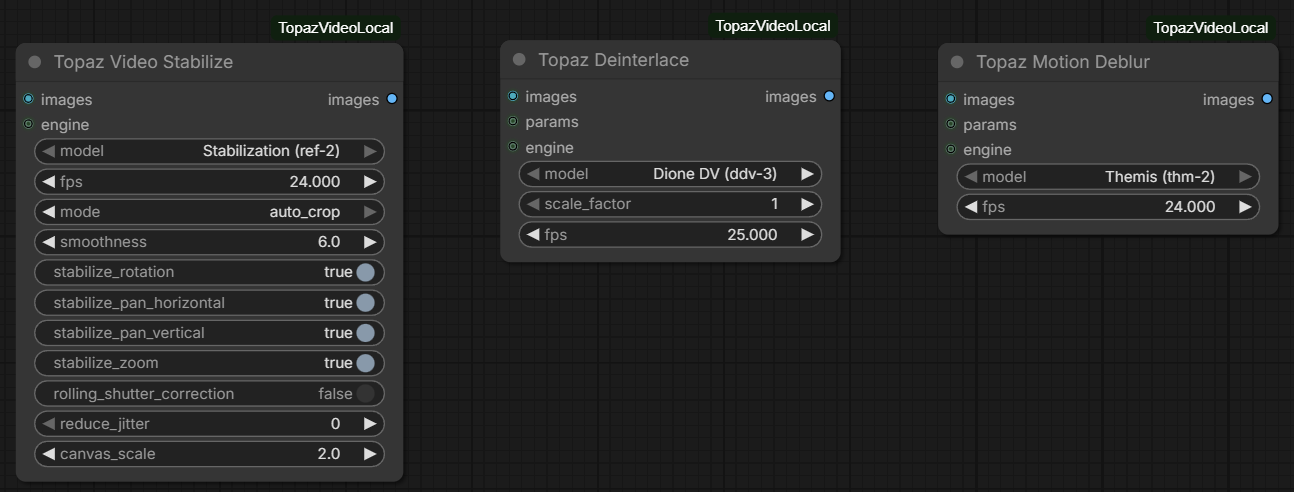Decrease fps with left arrow in Deinterlace
Image resolution: width=1294 pixels, height=492 pixels.
coord(532,234)
